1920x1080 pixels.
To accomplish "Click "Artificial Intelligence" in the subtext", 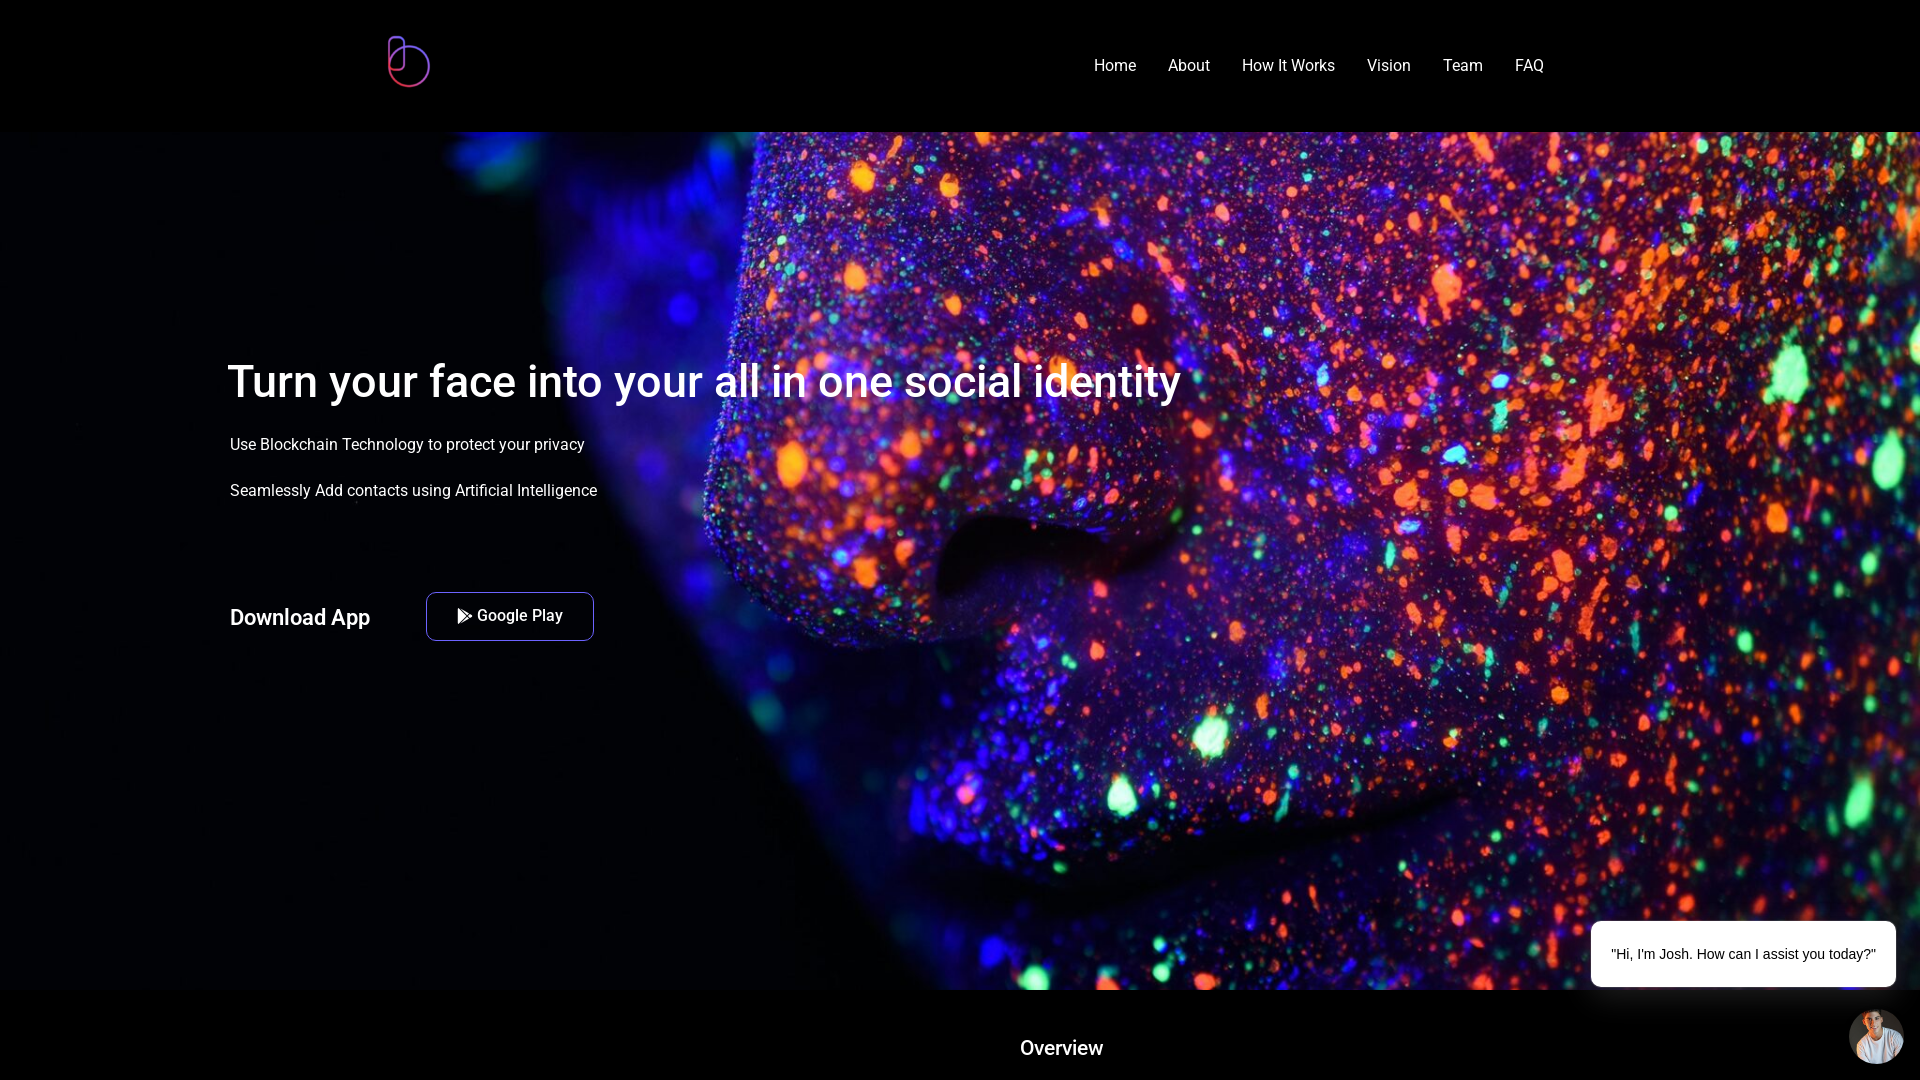I will point(526,491).
